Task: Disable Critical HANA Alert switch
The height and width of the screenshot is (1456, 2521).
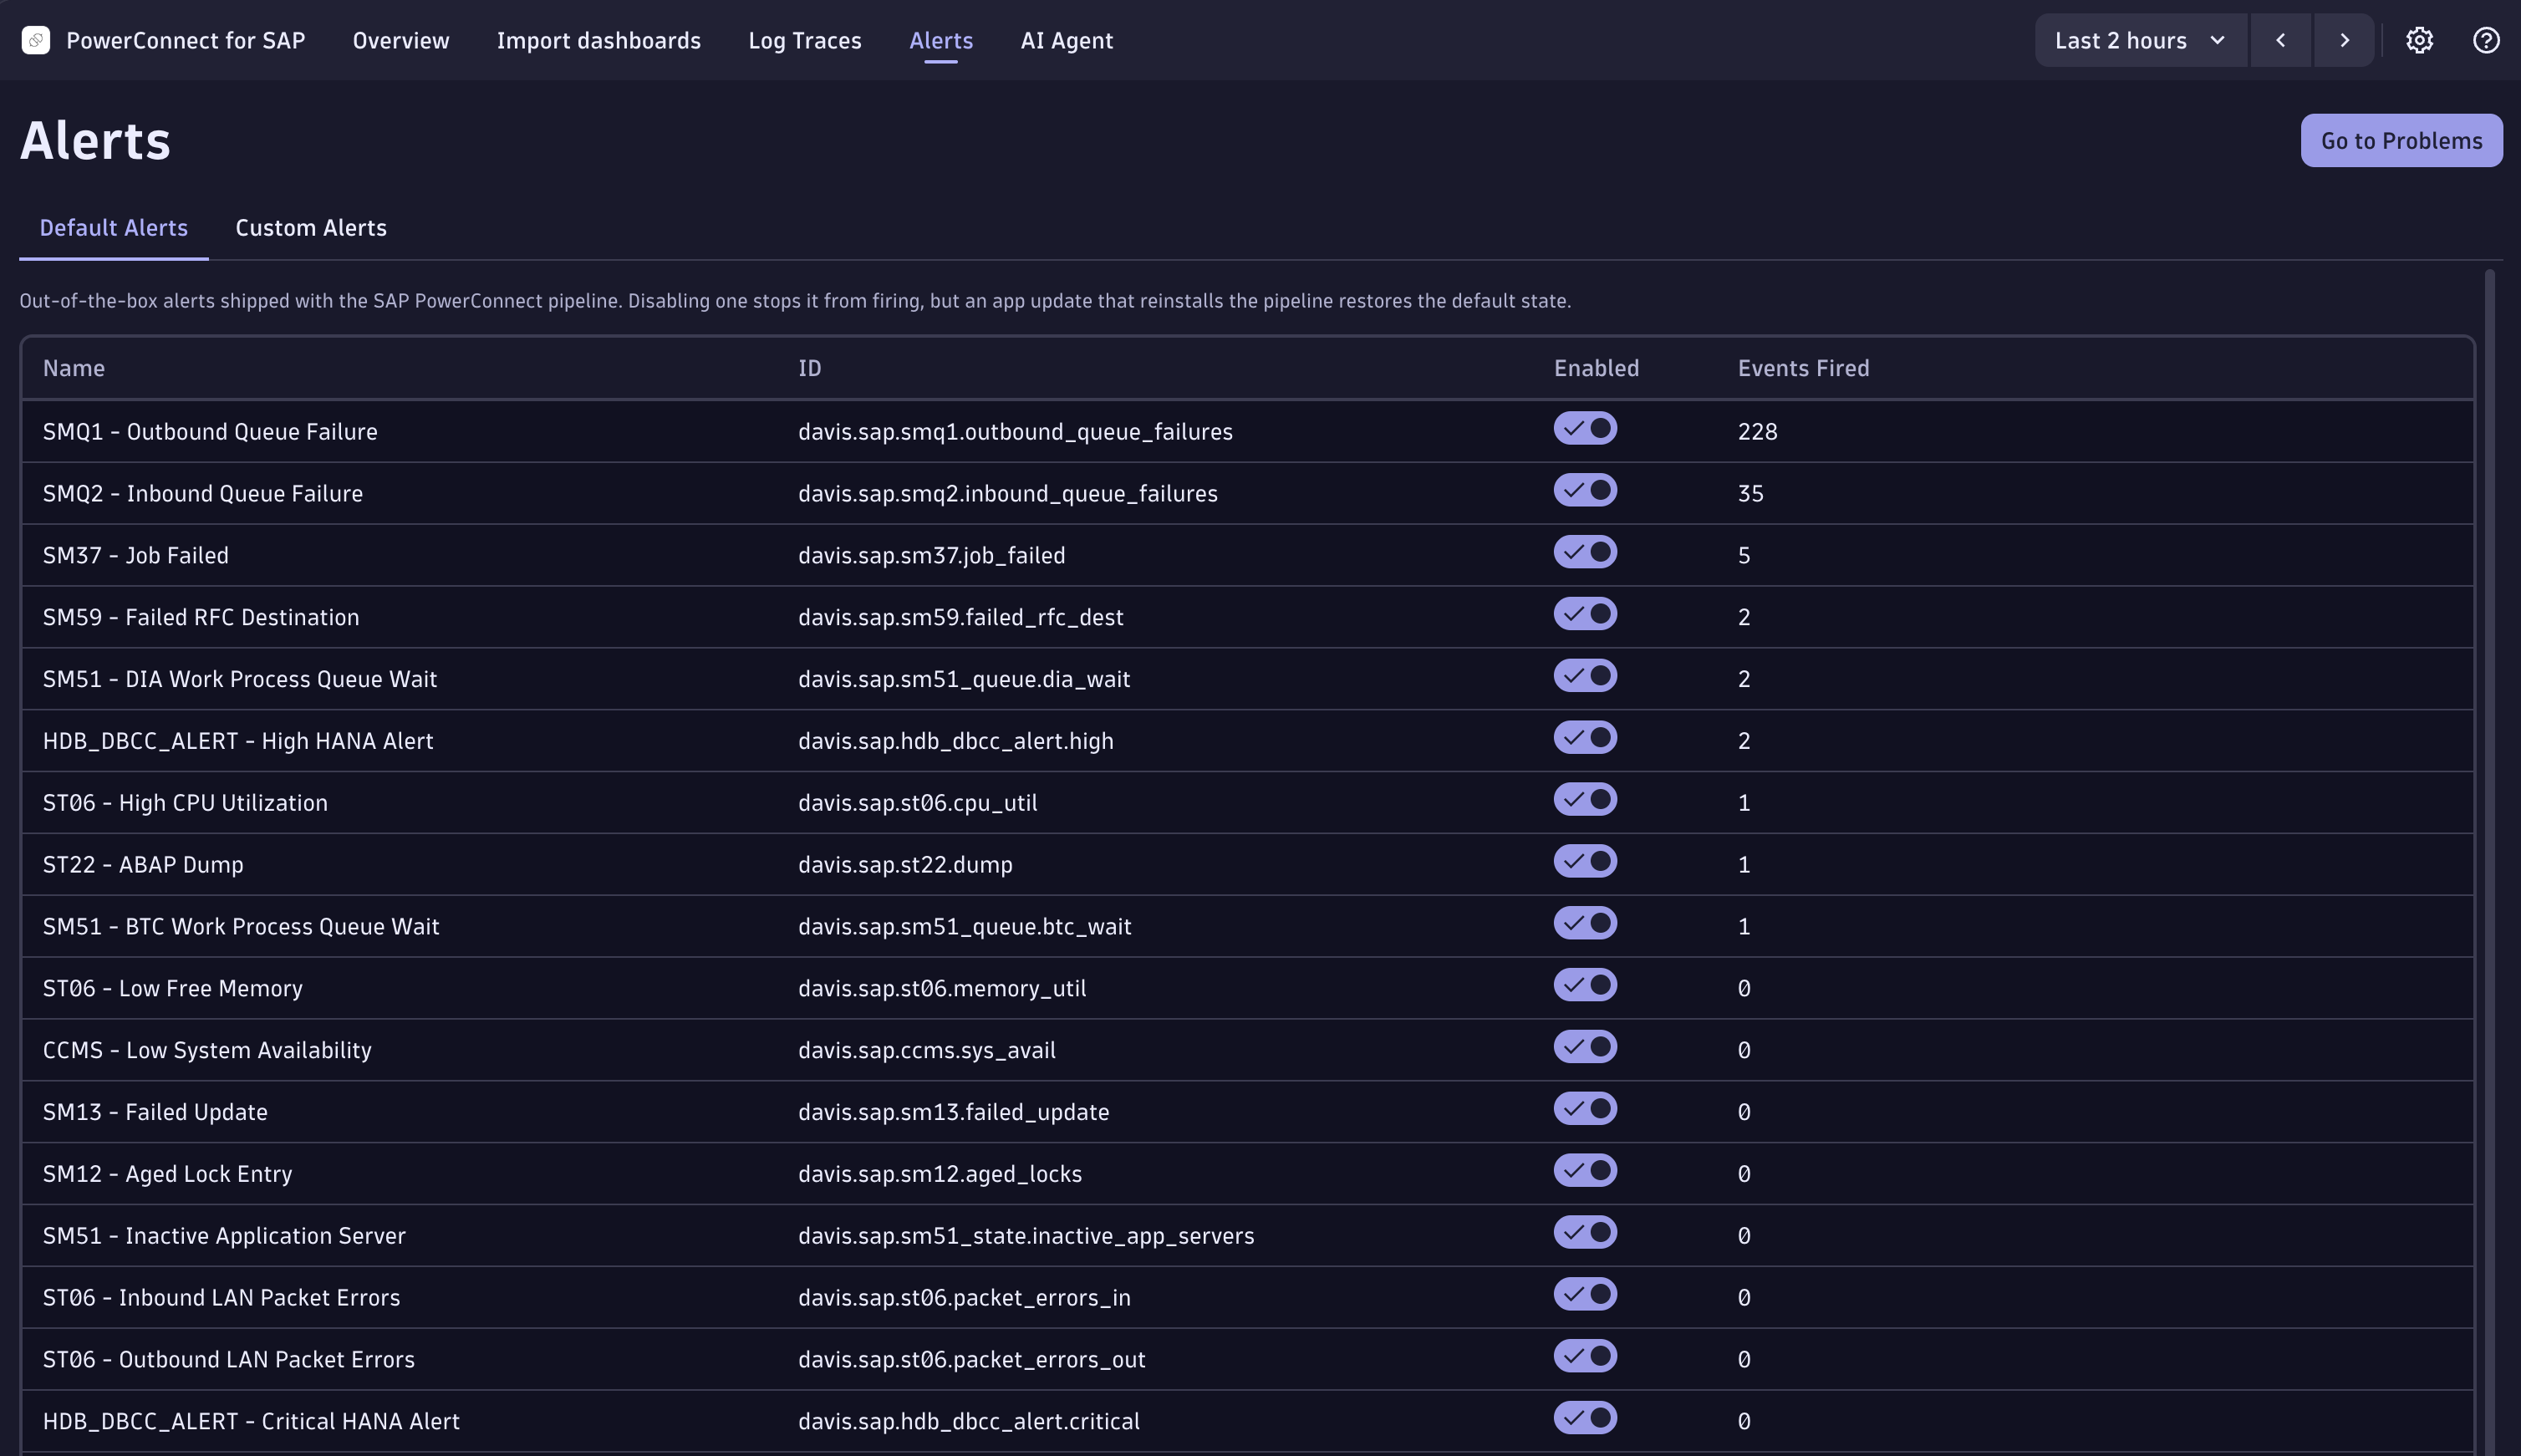Action: [x=1585, y=1418]
